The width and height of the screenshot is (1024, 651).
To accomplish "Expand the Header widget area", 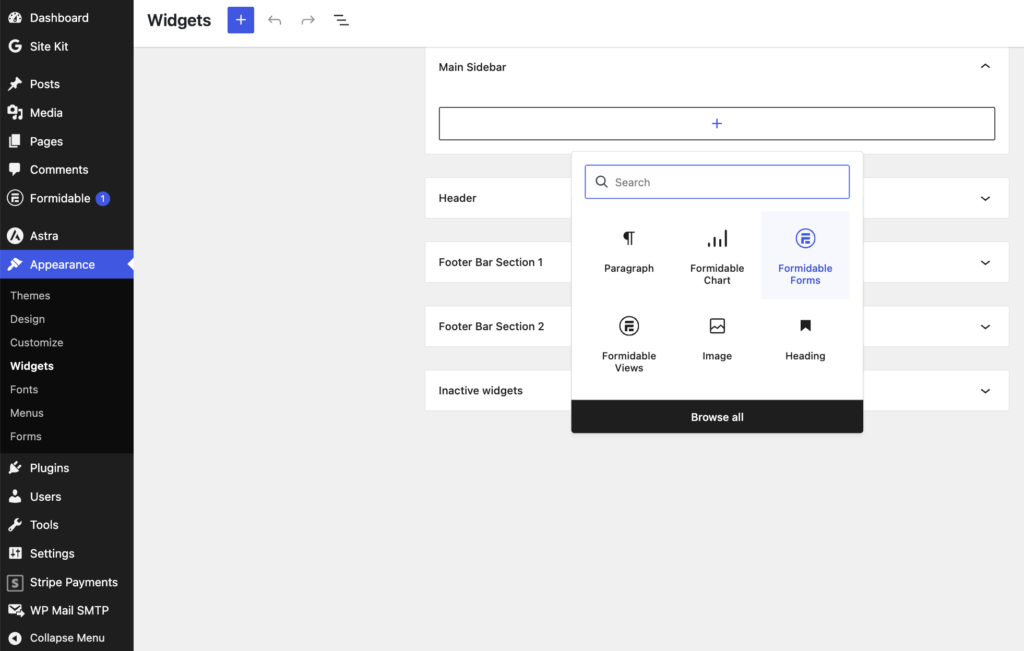I will (x=985, y=198).
